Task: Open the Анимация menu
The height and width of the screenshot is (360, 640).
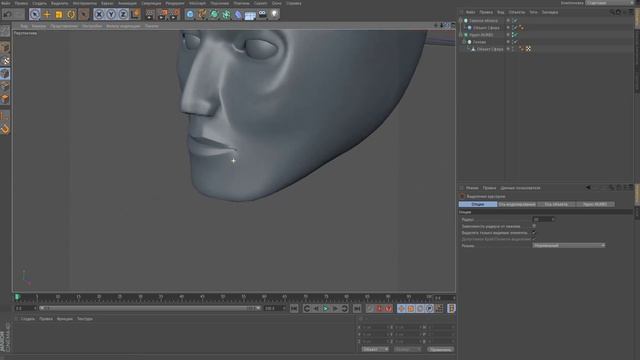Action: (127, 3)
